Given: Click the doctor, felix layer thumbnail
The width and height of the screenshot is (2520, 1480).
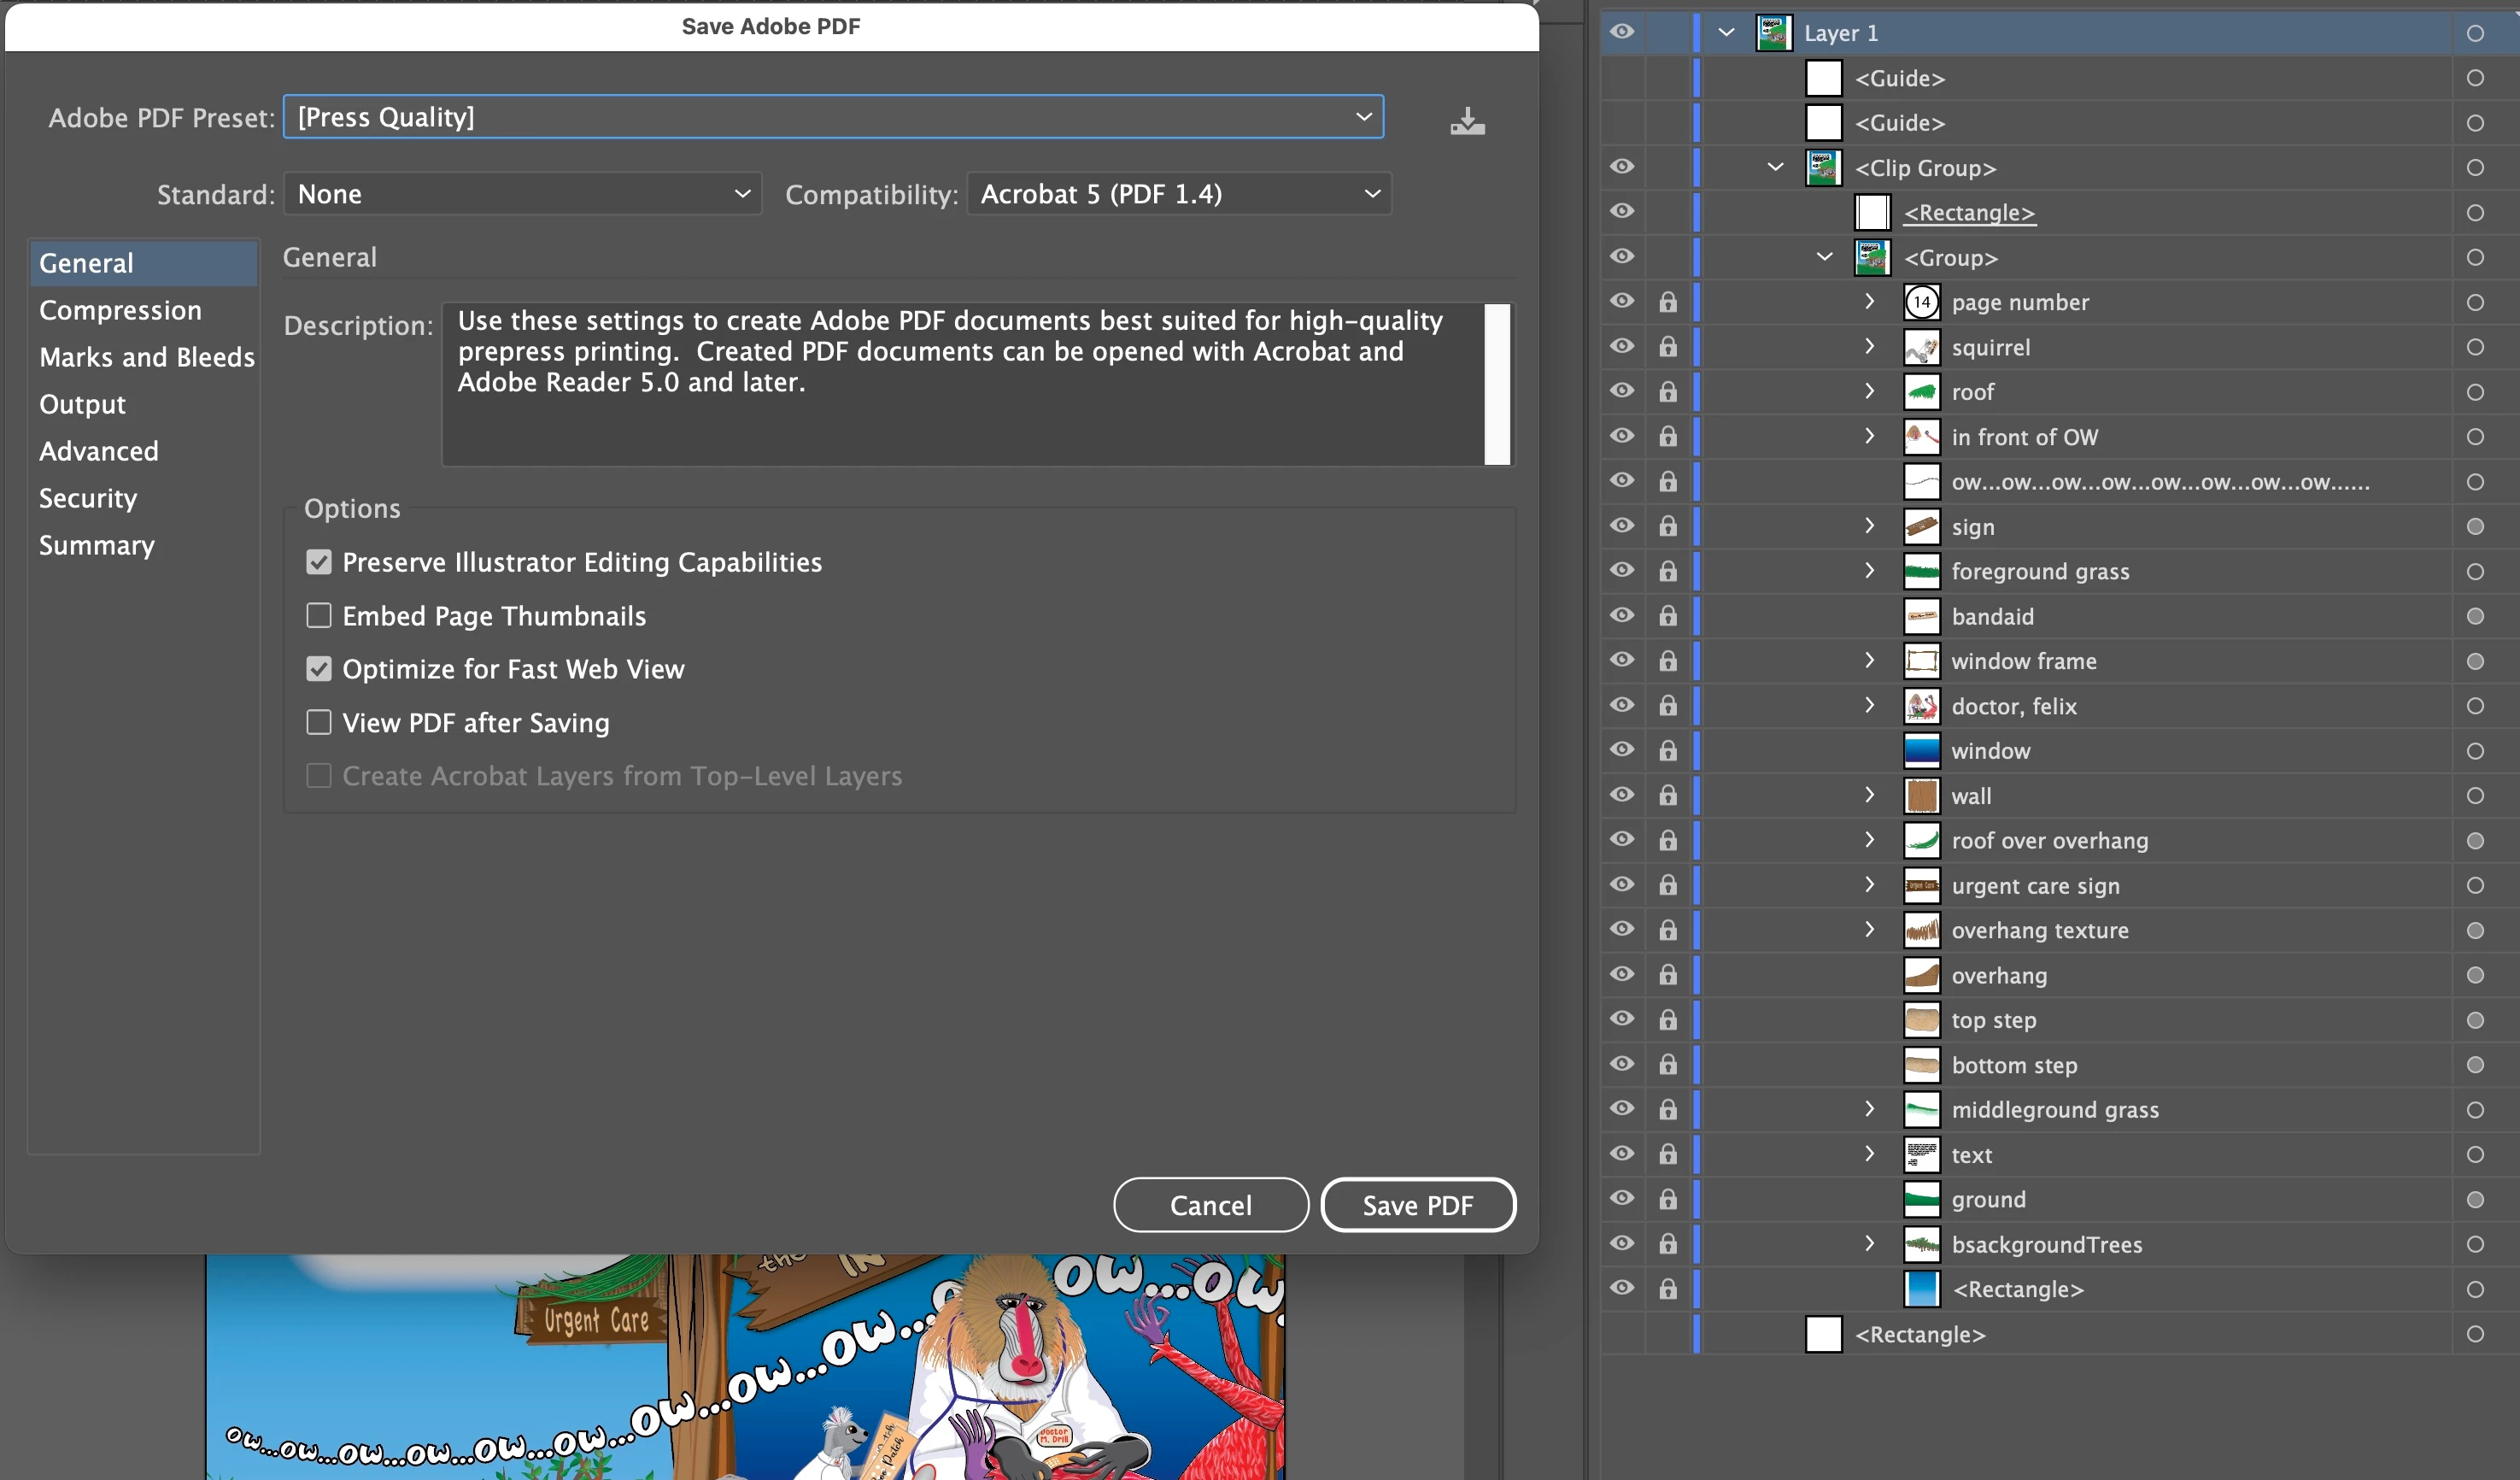Looking at the screenshot, I should pyautogui.click(x=1920, y=706).
